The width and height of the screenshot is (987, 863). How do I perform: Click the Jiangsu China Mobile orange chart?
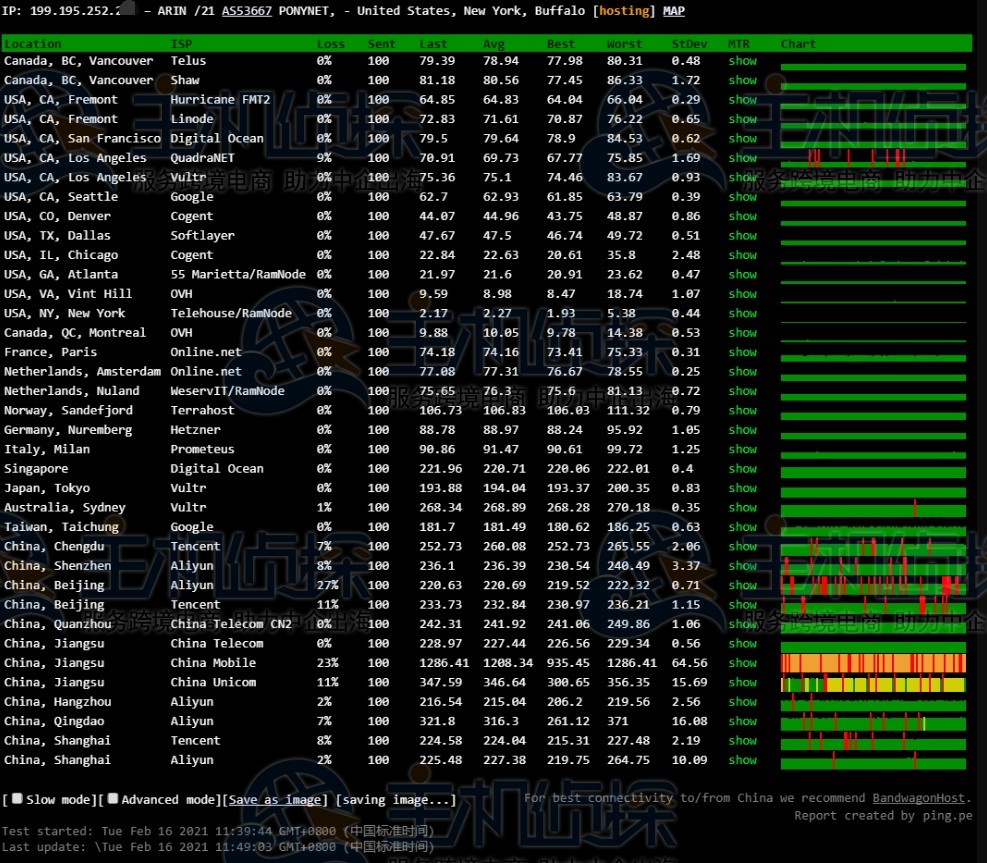(x=873, y=663)
